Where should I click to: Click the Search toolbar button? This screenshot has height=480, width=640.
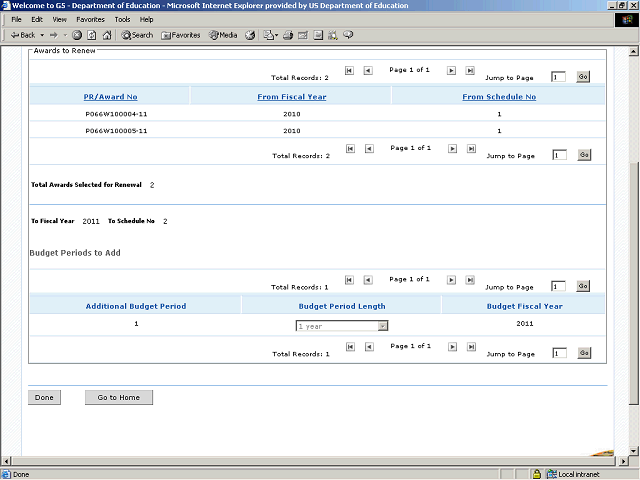click(x=137, y=35)
